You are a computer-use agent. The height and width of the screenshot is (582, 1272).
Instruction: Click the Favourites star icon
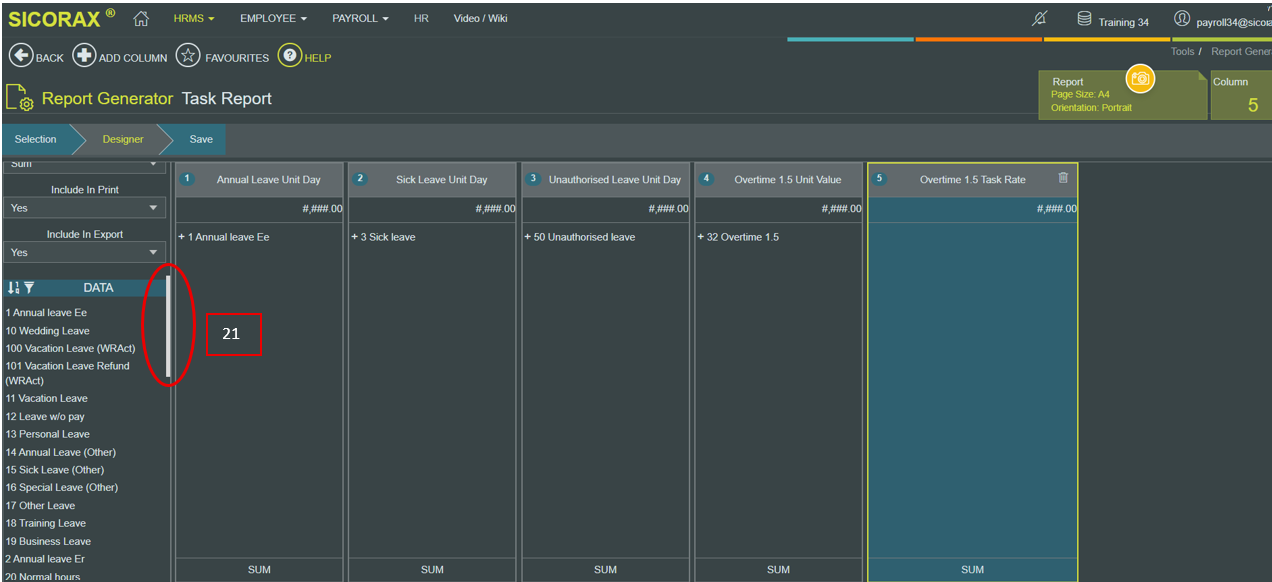188,56
